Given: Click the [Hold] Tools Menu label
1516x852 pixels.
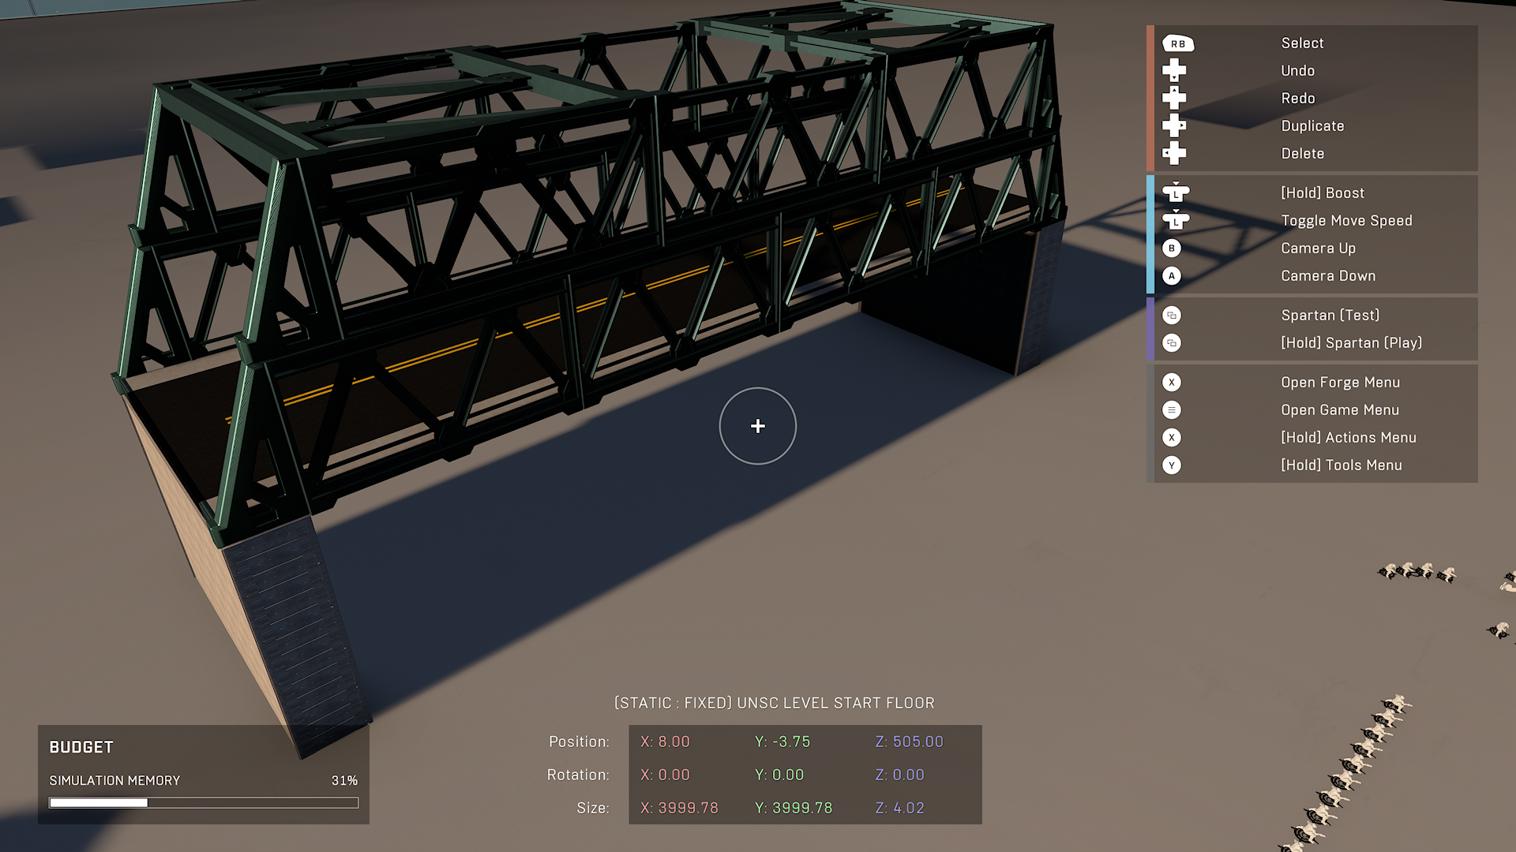Looking at the screenshot, I should 1341,465.
